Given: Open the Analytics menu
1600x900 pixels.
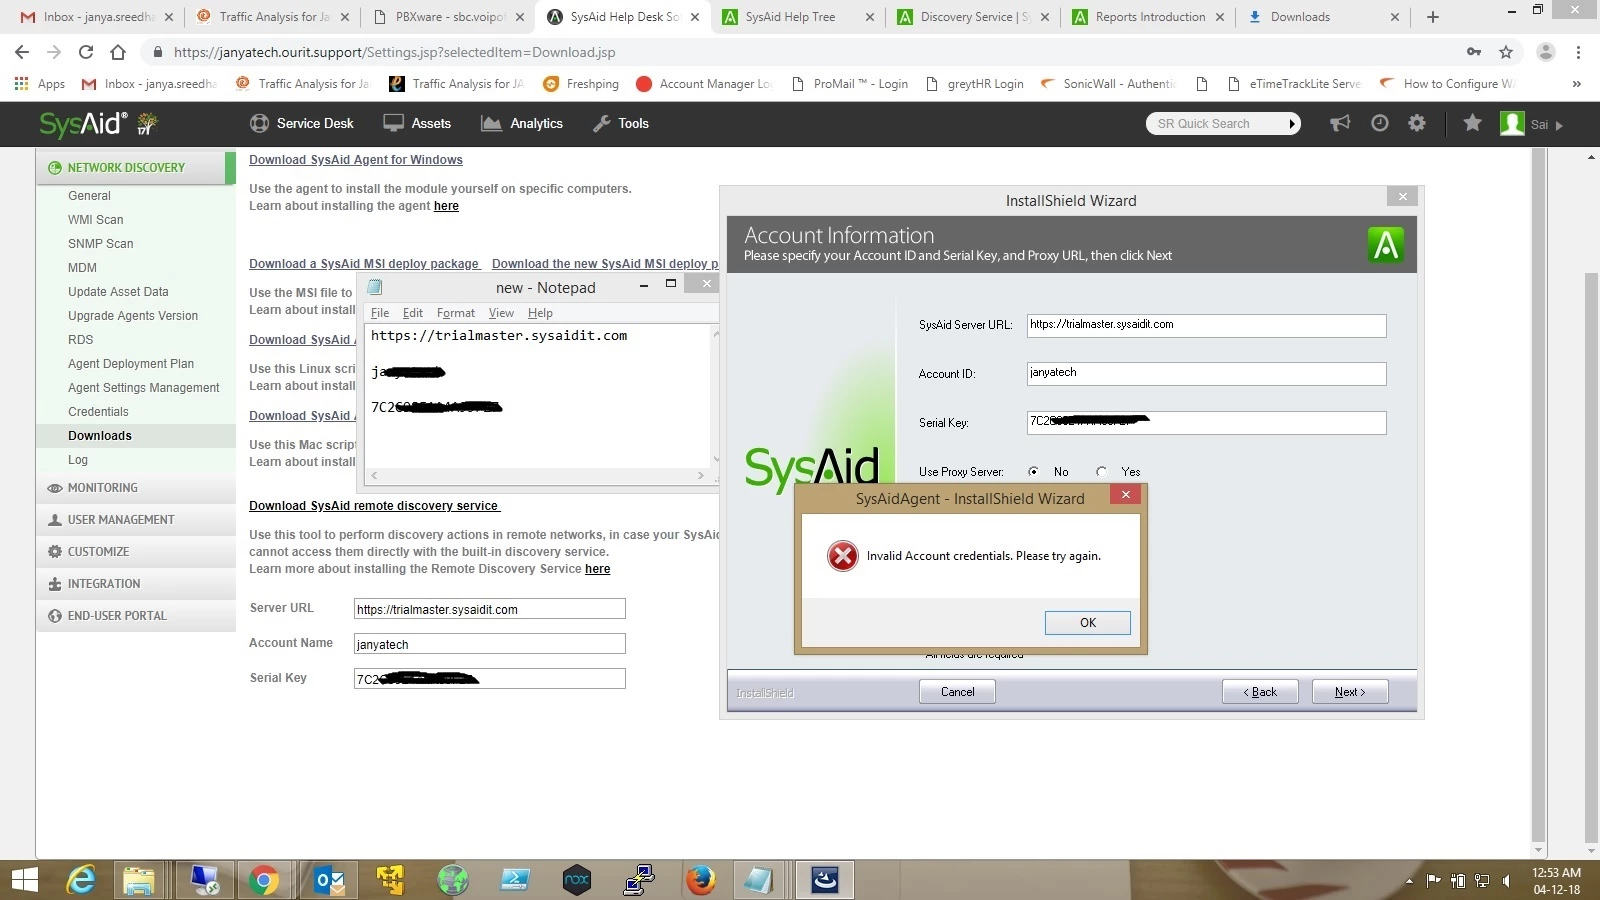Looking at the screenshot, I should (521, 123).
